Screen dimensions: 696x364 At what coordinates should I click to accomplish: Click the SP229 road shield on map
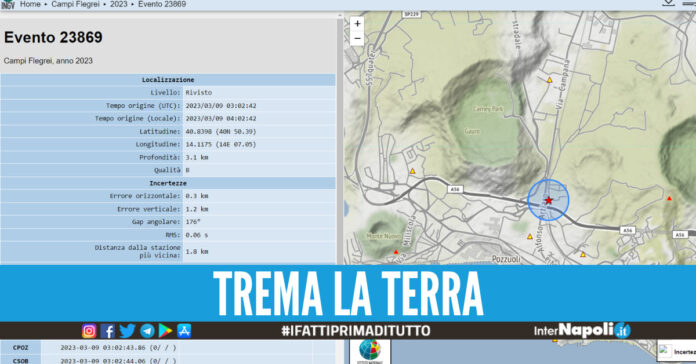pyautogui.click(x=410, y=14)
